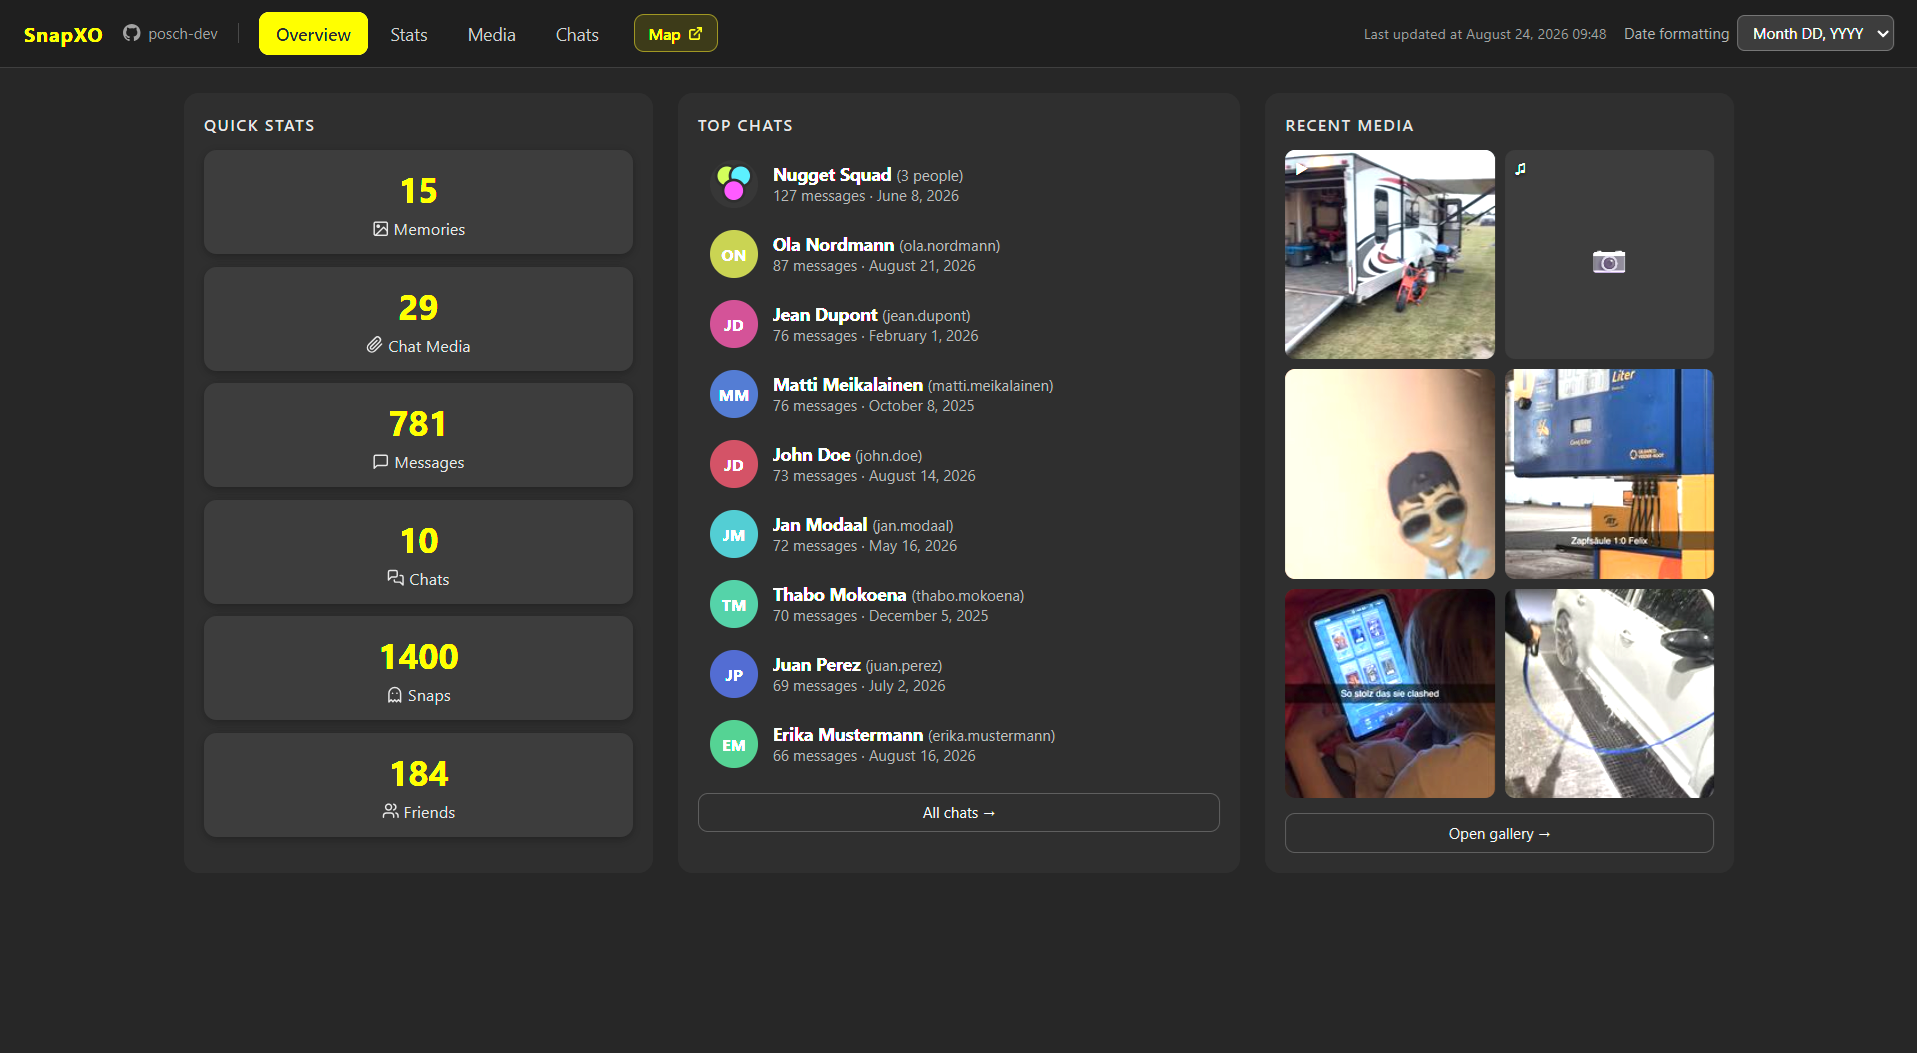Screen dimensions: 1917x1053
Task: Click the 'Last updated at August 24, 2026 09:48' text
Action: [1485, 34]
